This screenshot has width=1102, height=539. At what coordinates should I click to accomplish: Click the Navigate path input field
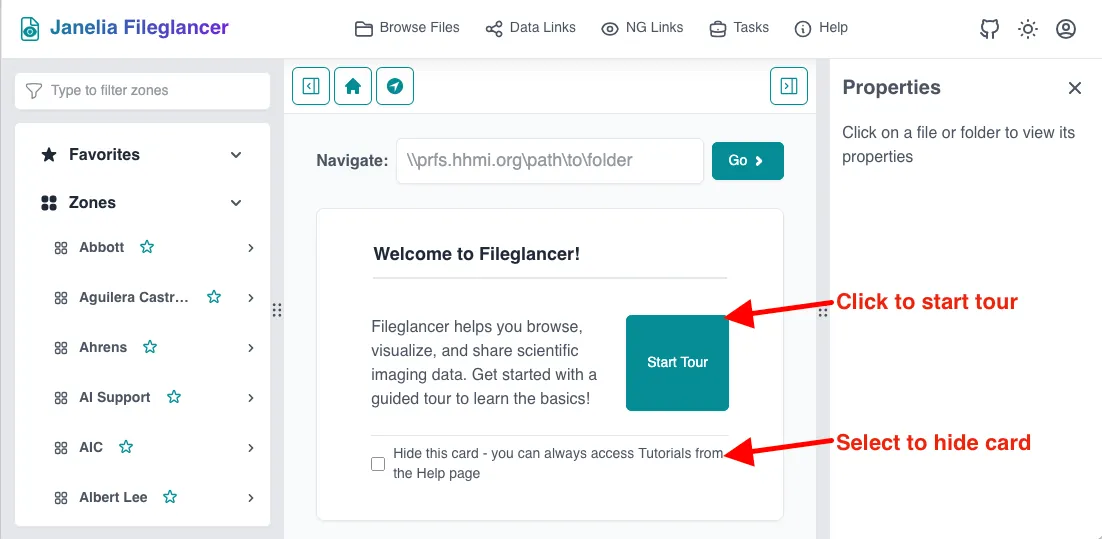click(550, 161)
